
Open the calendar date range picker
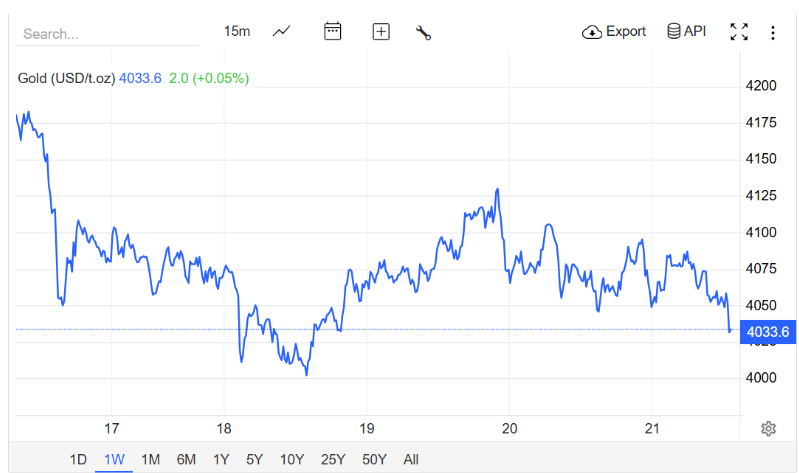333,32
